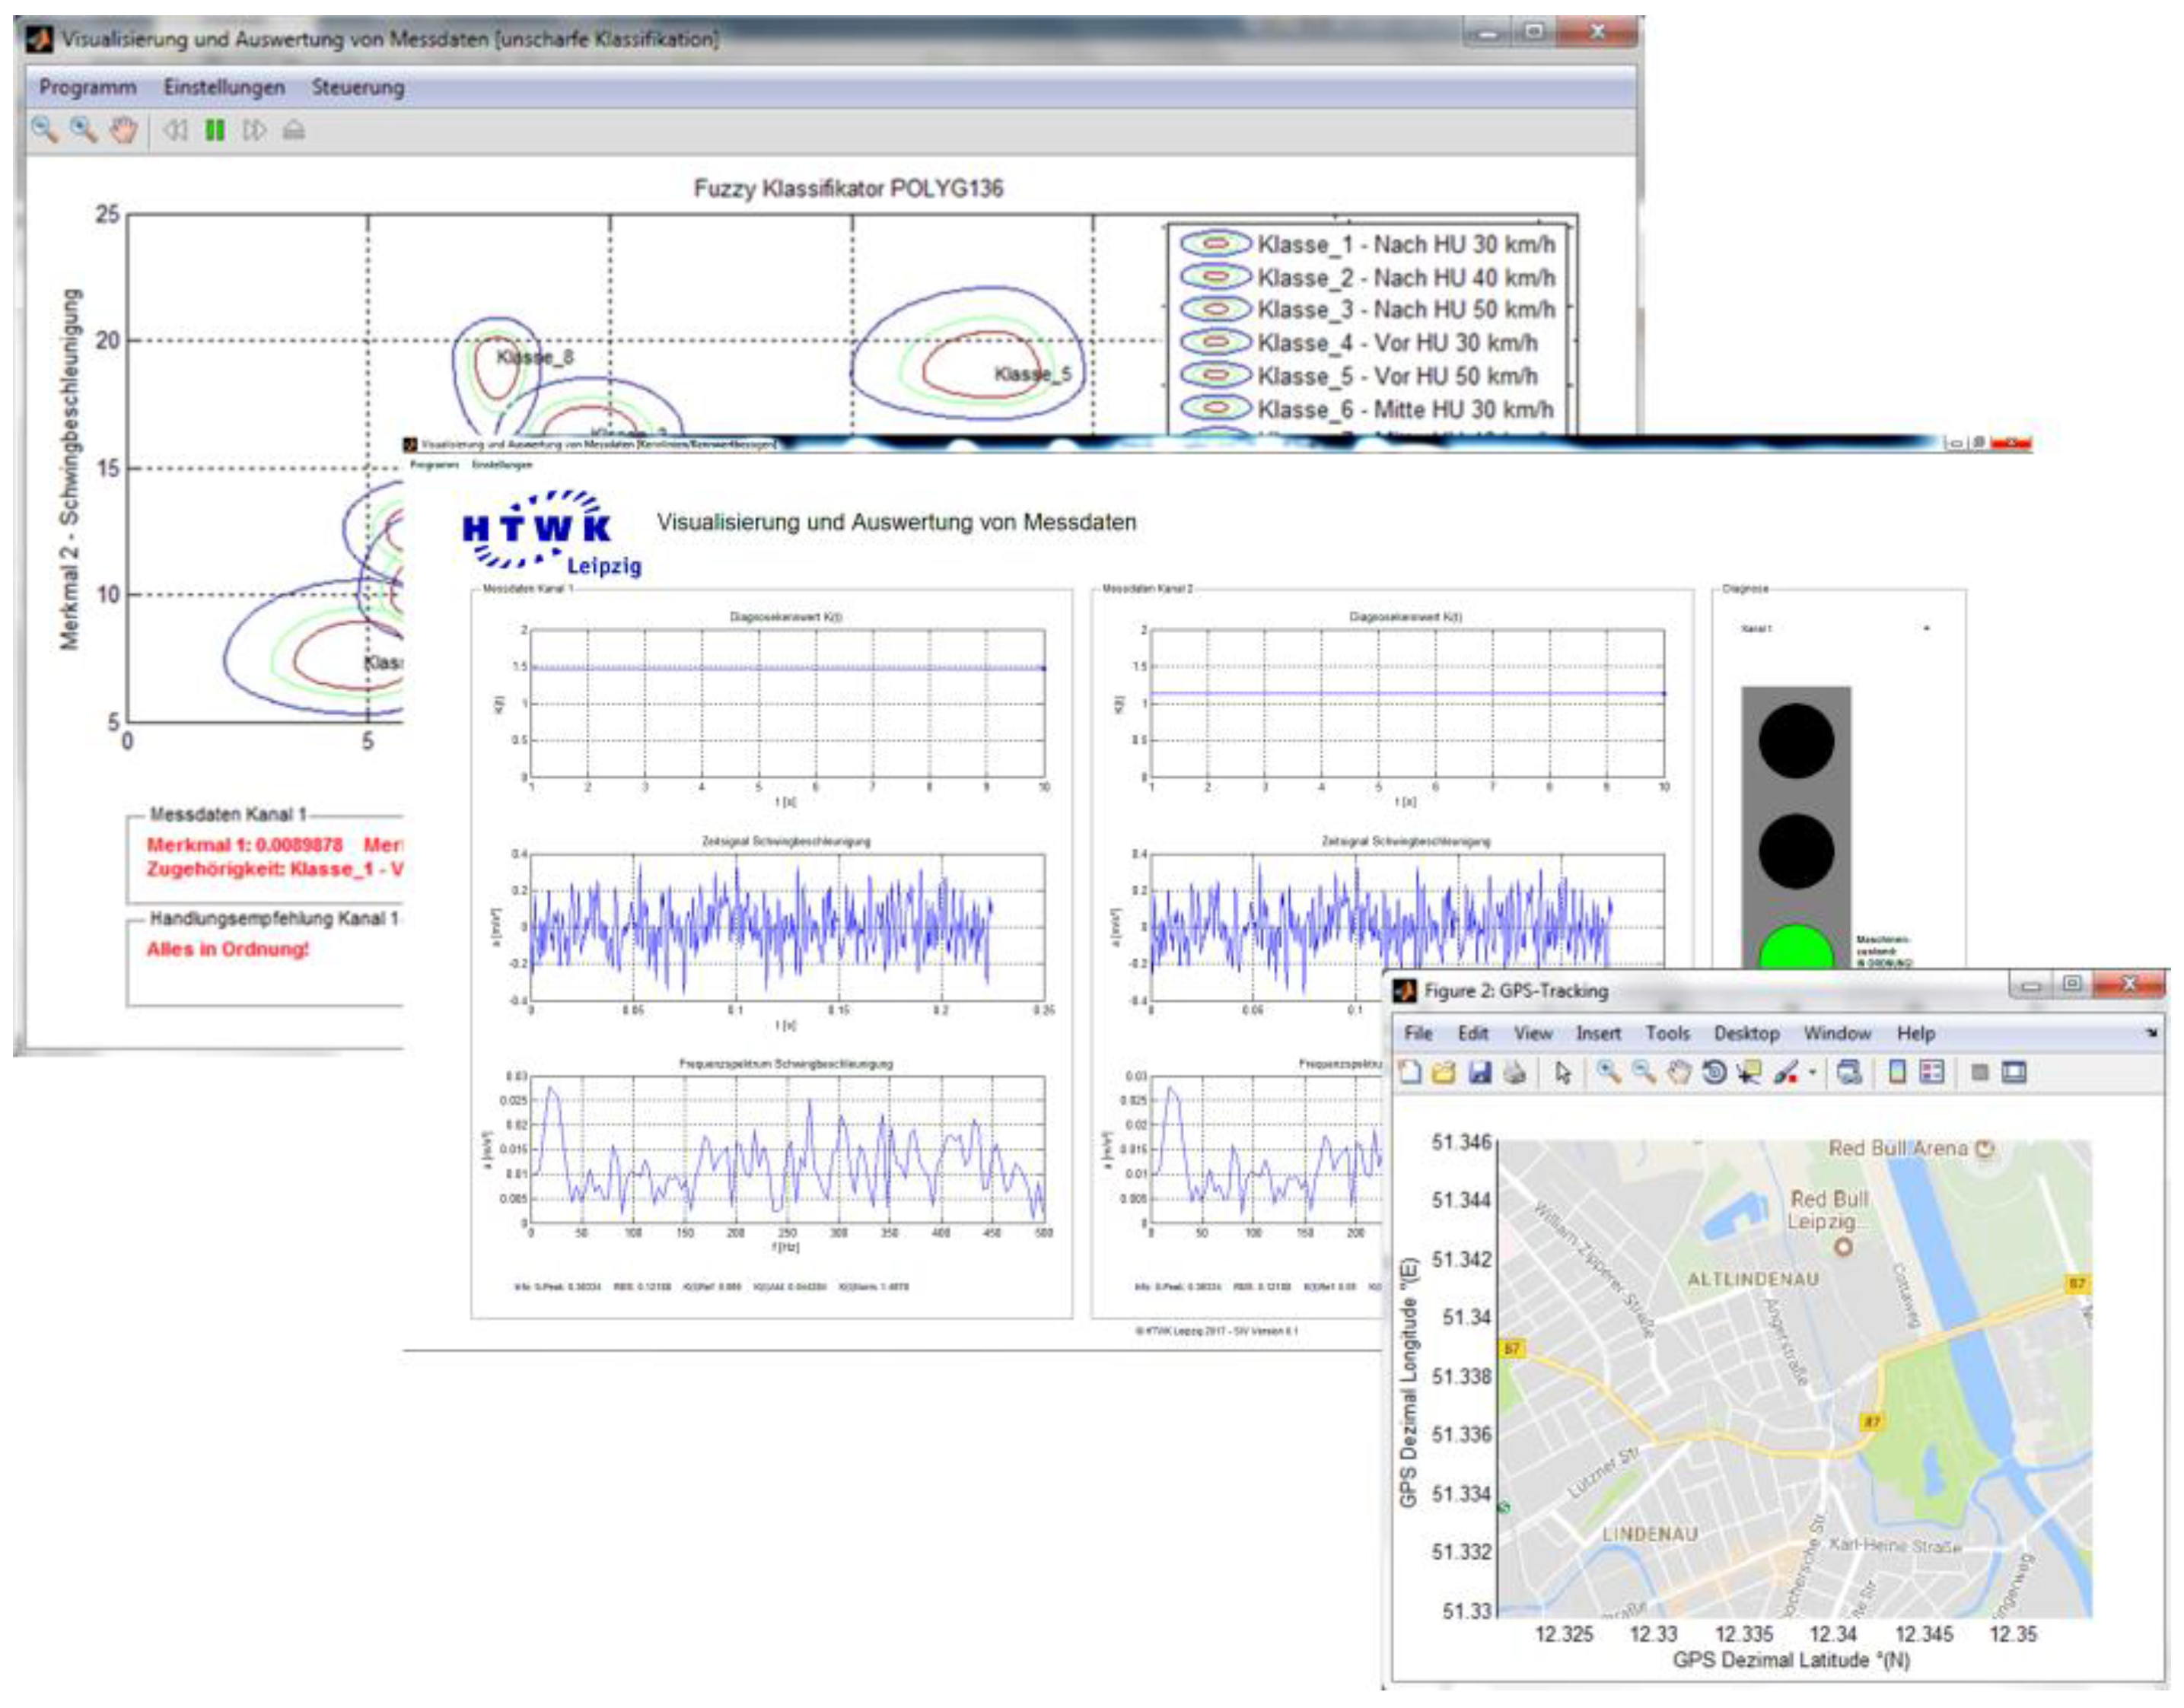The image size is (2184, 1708).
Task: Toggle the Insert Legend icon in GPS figure
Action: (1932, 1073)
